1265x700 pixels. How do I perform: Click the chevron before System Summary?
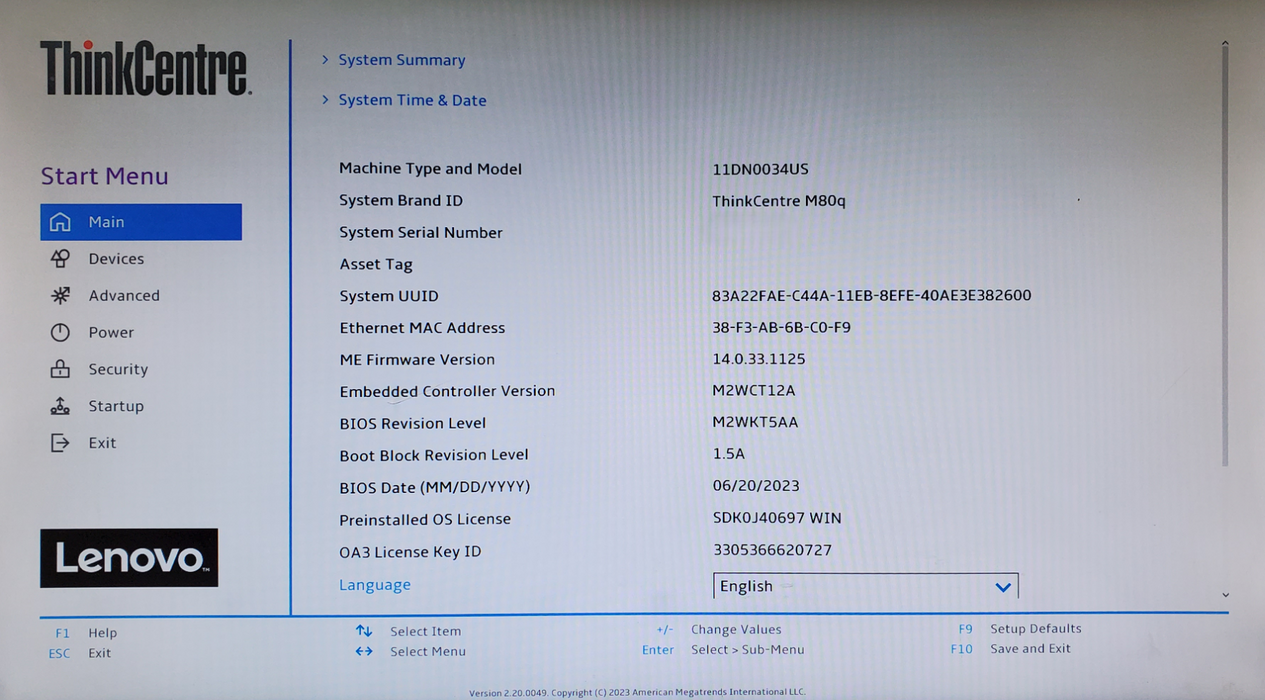[325, 60]
